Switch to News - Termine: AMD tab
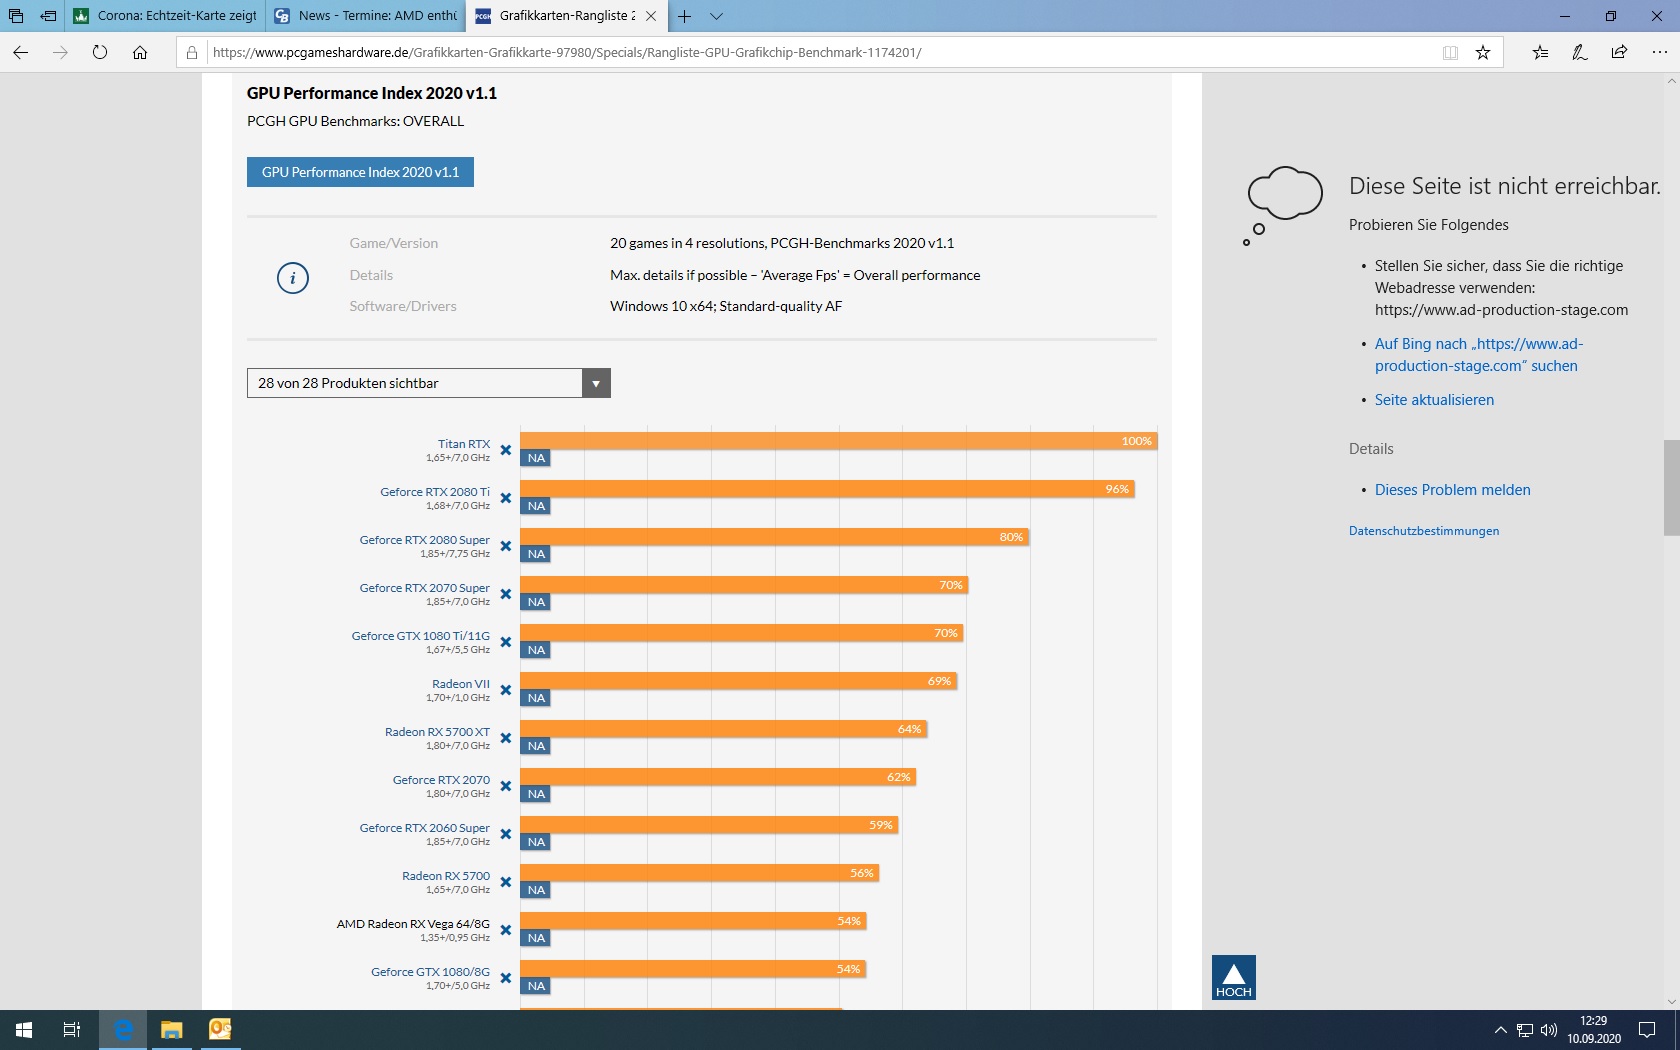 point(366,16)
